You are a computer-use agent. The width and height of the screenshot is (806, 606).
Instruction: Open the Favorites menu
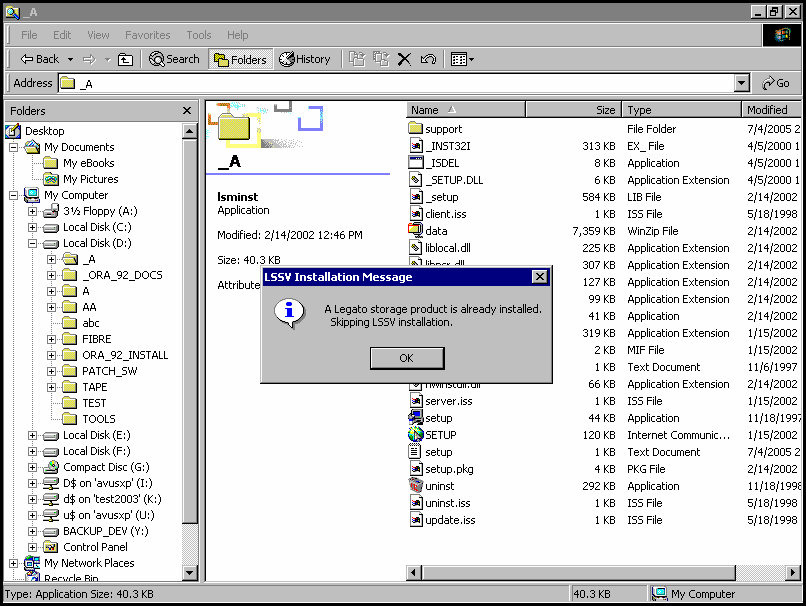point(148,35)
